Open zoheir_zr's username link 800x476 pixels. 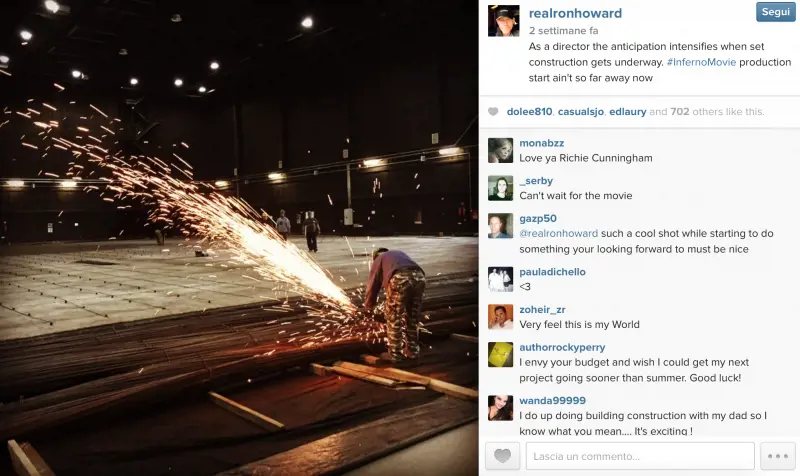coord(542,310)
